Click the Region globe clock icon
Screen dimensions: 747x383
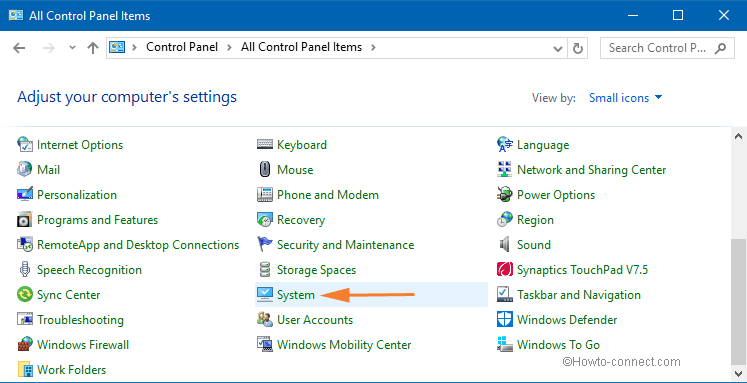tap(505, 220)
